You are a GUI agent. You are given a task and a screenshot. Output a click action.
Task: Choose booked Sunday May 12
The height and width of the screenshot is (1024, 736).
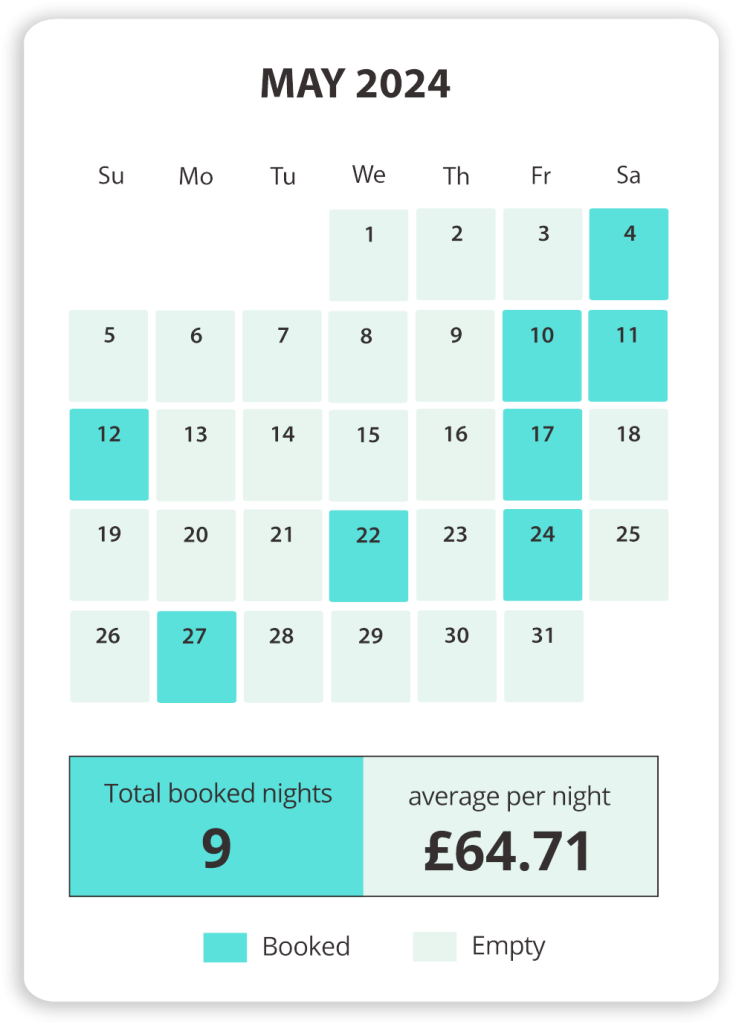[x=109, y=454]
